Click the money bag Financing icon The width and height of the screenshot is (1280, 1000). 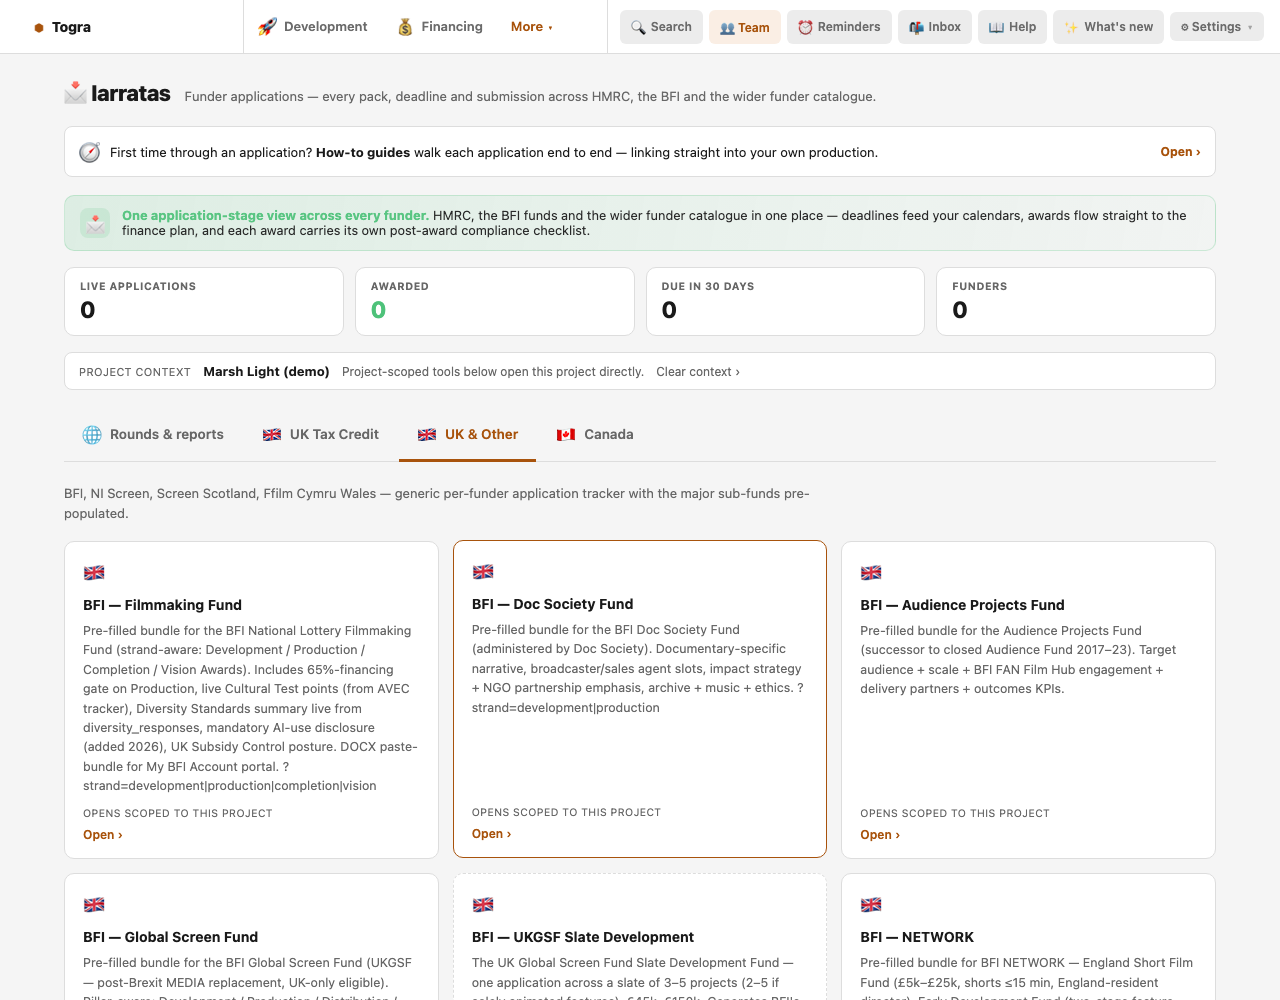[405, 27]
